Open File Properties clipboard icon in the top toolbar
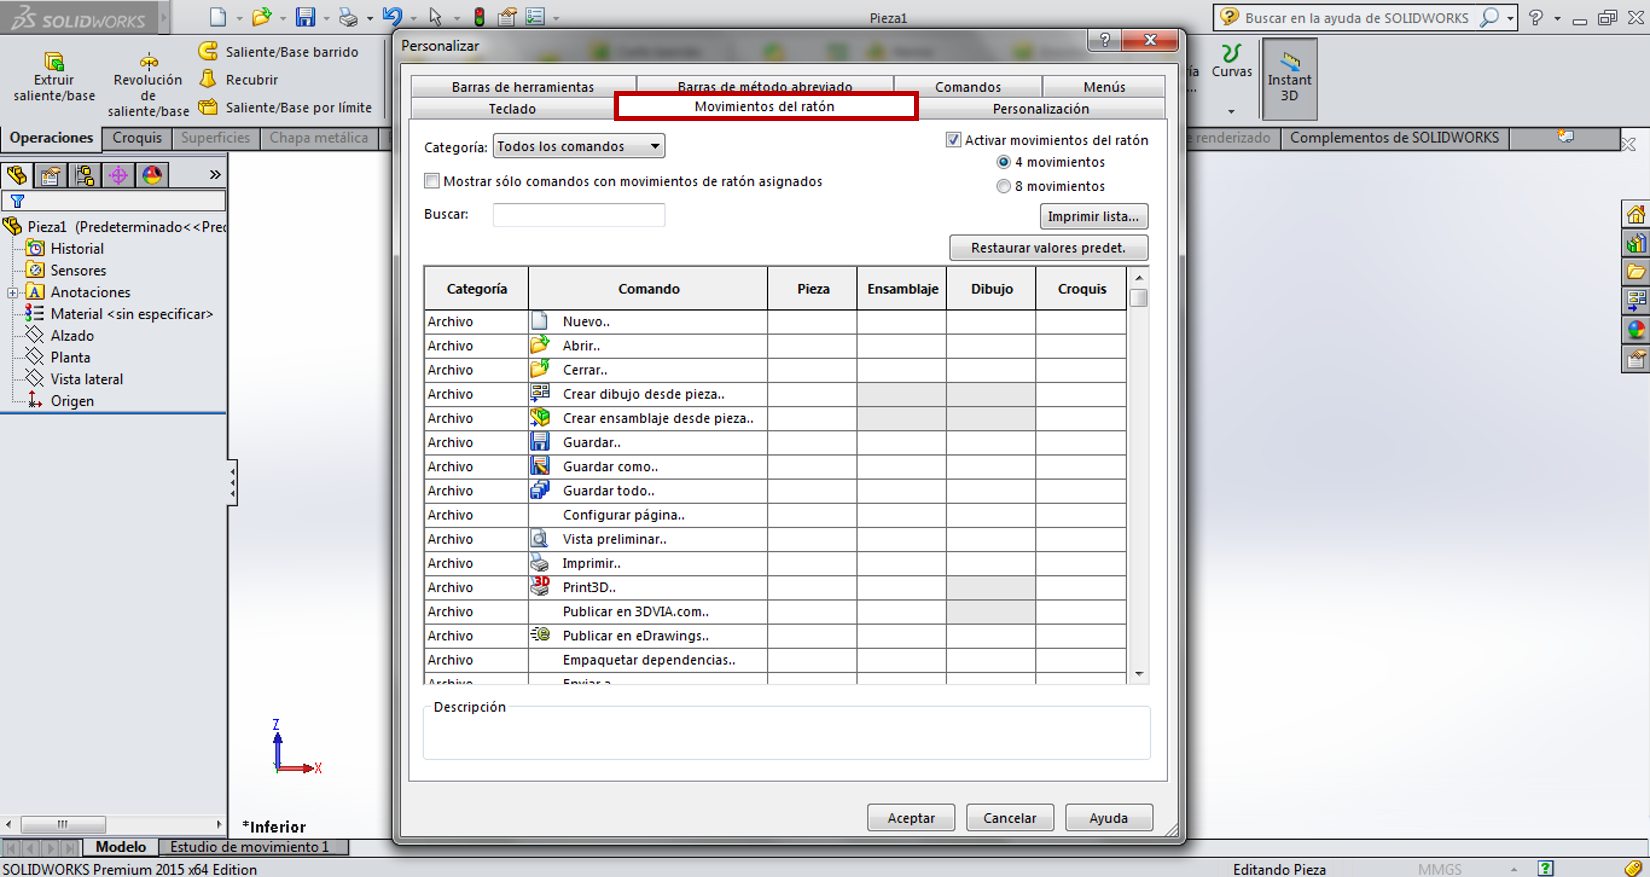1650x877 pixels. coord(507,17)
